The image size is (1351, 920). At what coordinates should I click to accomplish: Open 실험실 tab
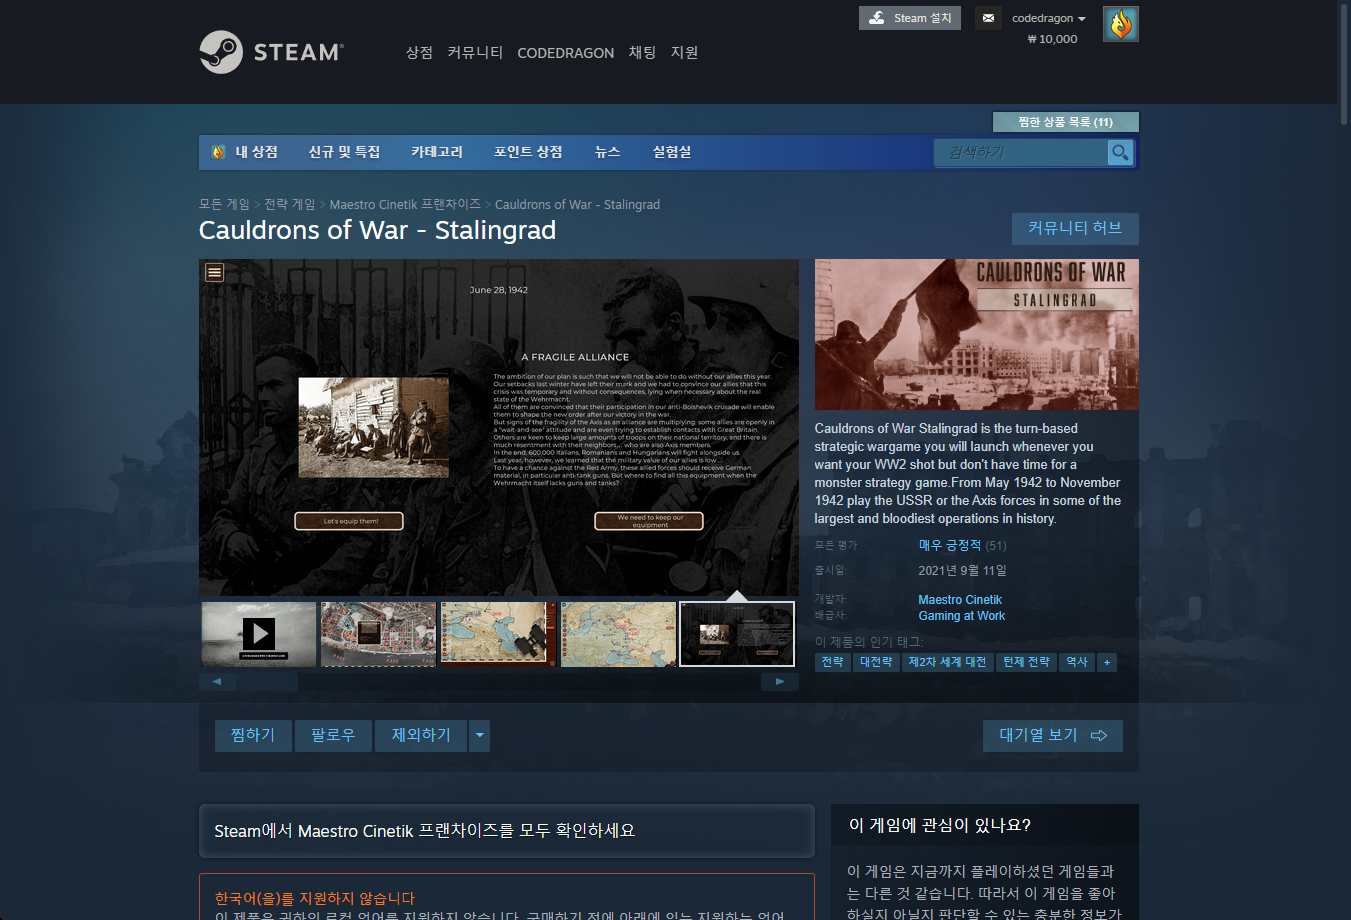pos(672,152)
